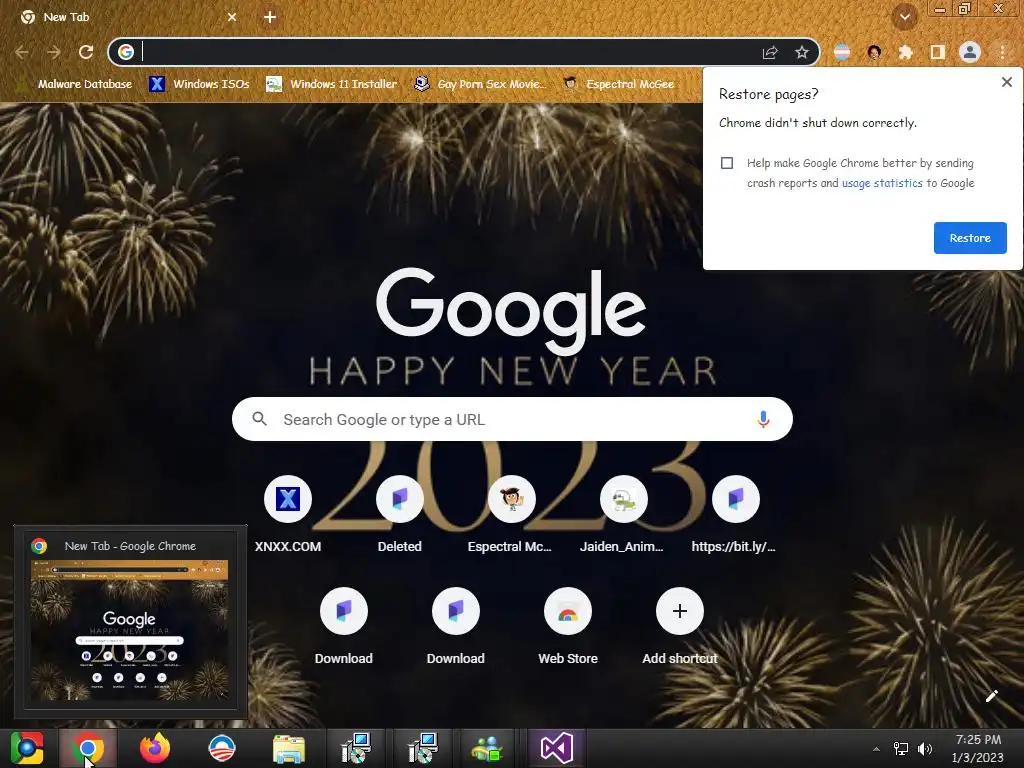The image size is (1024, 768).
Task: Open Chrome three-dot menu
Action: (1002, 52)
